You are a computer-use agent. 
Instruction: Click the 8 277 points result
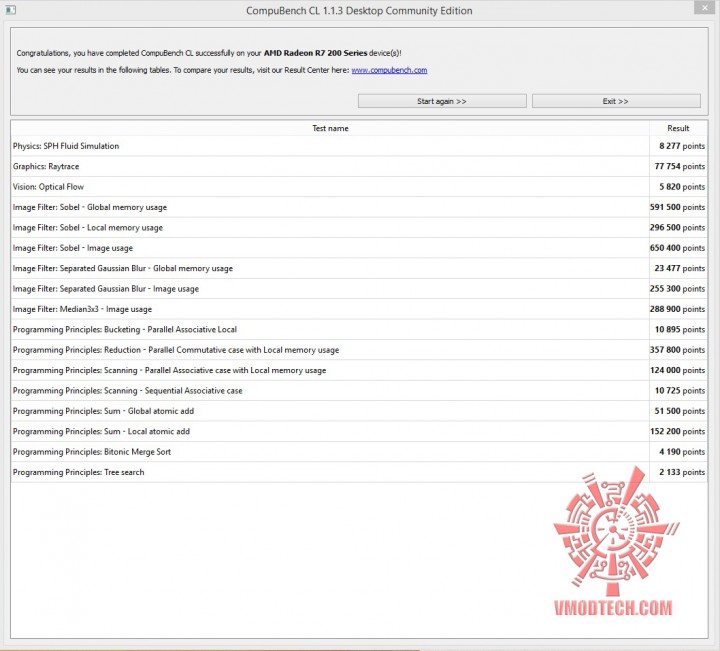tap(682, 146)
